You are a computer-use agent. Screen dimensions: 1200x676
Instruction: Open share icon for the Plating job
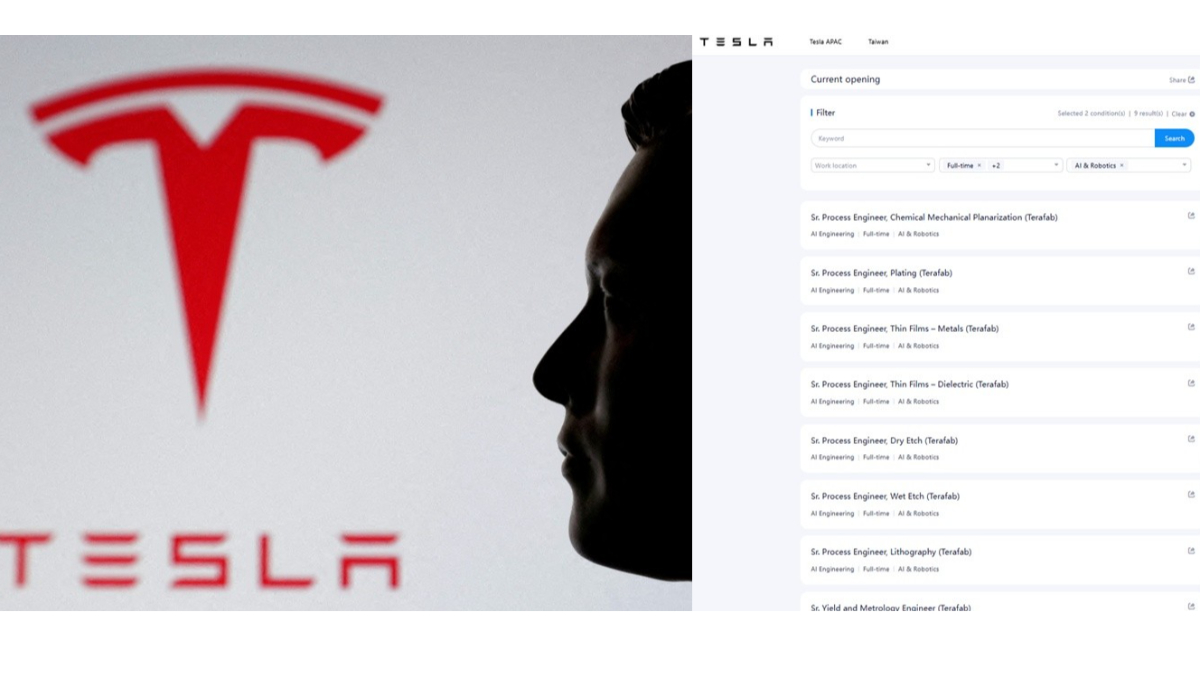(x=1191, y=271)
